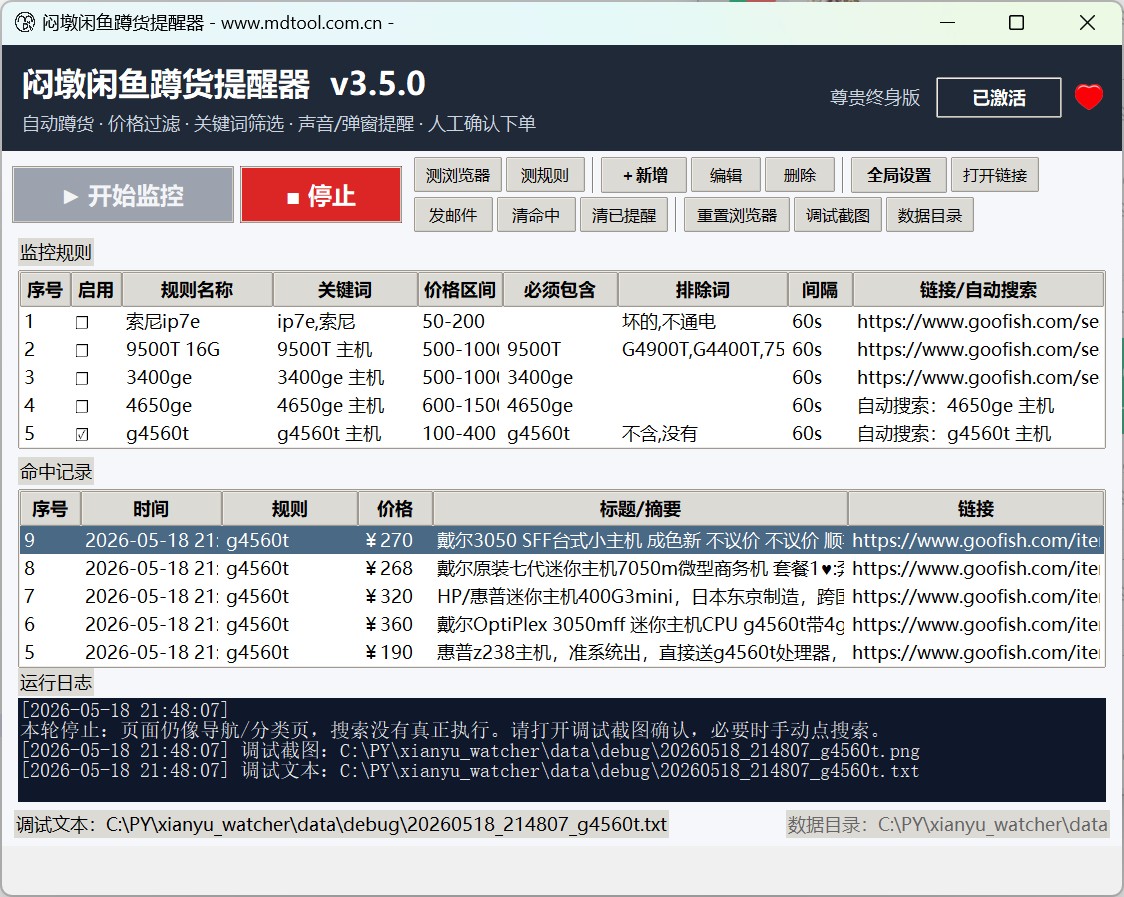Click the 标题/摘要 column header
Viewport: 1124px width, 897px height.
(x=640, y=508)
